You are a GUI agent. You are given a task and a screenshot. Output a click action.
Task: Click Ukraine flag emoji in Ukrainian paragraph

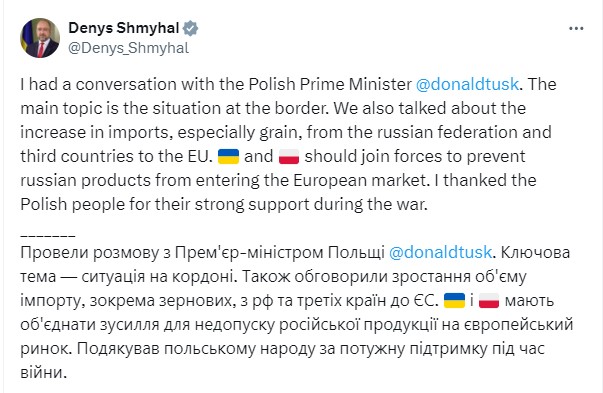pos(454,300)
